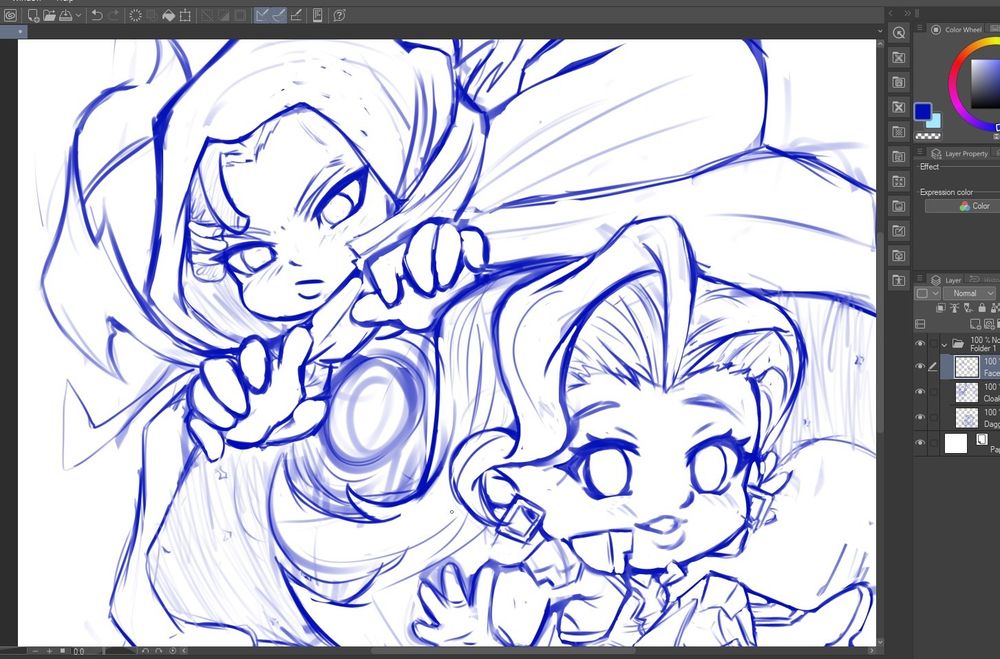
Task: Open the layer palette color dropdown
Action: pos(928,293)
